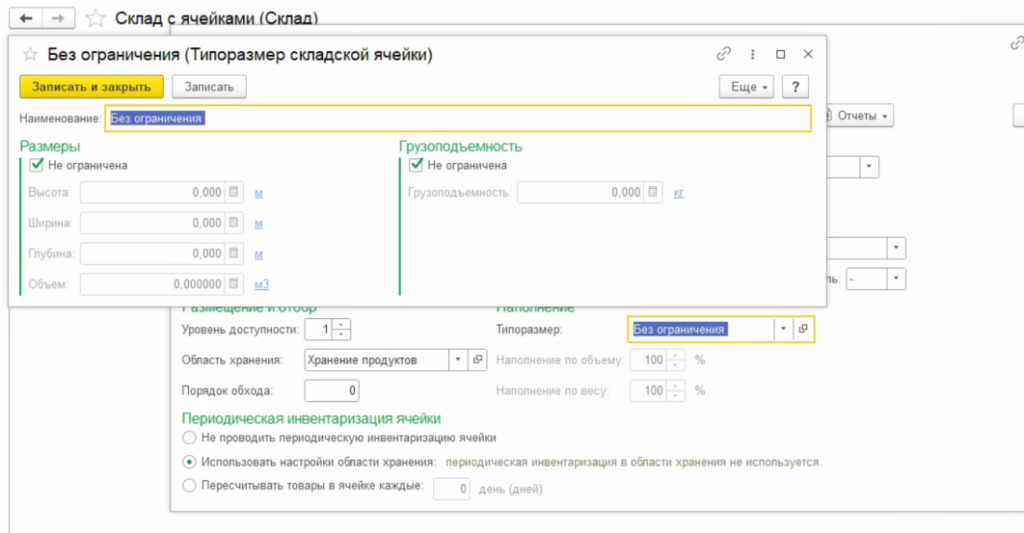
Task: Open the Еще menu
Action: [x=746, y=87]
